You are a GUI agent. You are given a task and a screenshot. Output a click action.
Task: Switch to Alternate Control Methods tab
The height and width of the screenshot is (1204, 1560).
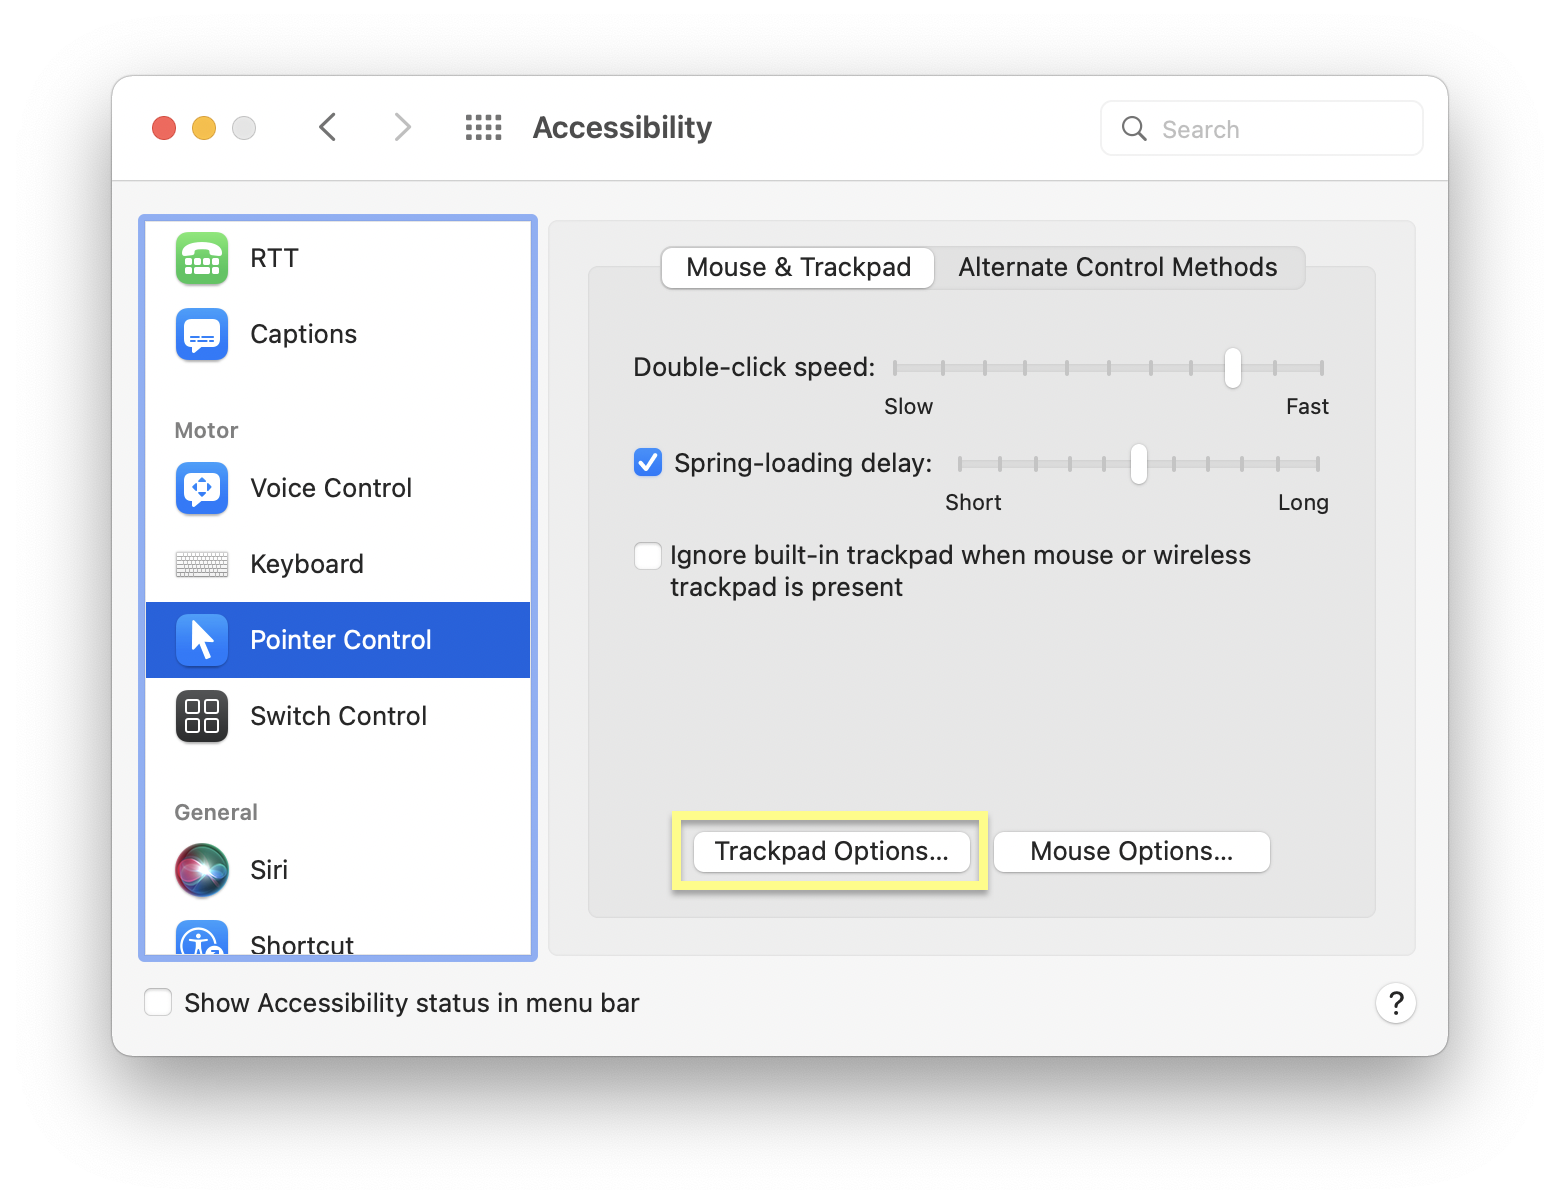coord(1118,267)
